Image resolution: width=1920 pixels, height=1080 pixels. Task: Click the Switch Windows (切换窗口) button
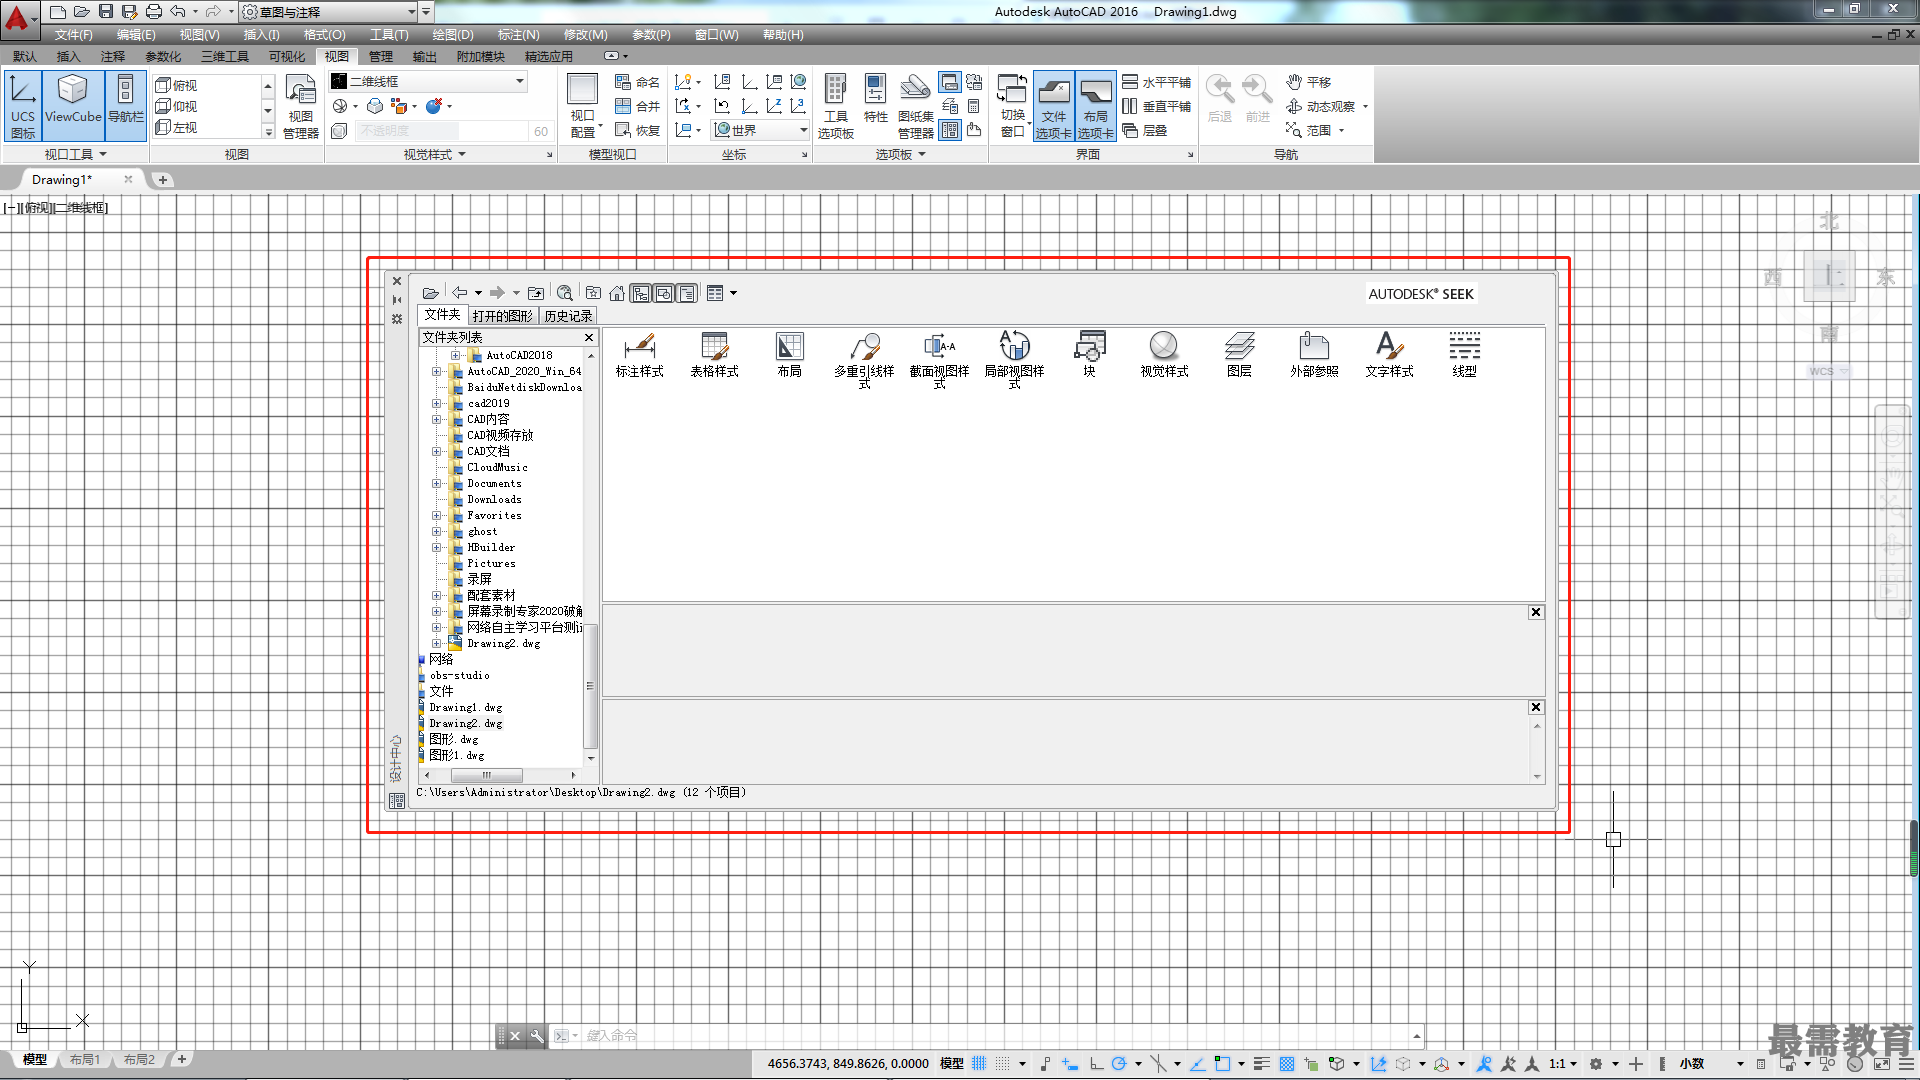click(1012, 105)
